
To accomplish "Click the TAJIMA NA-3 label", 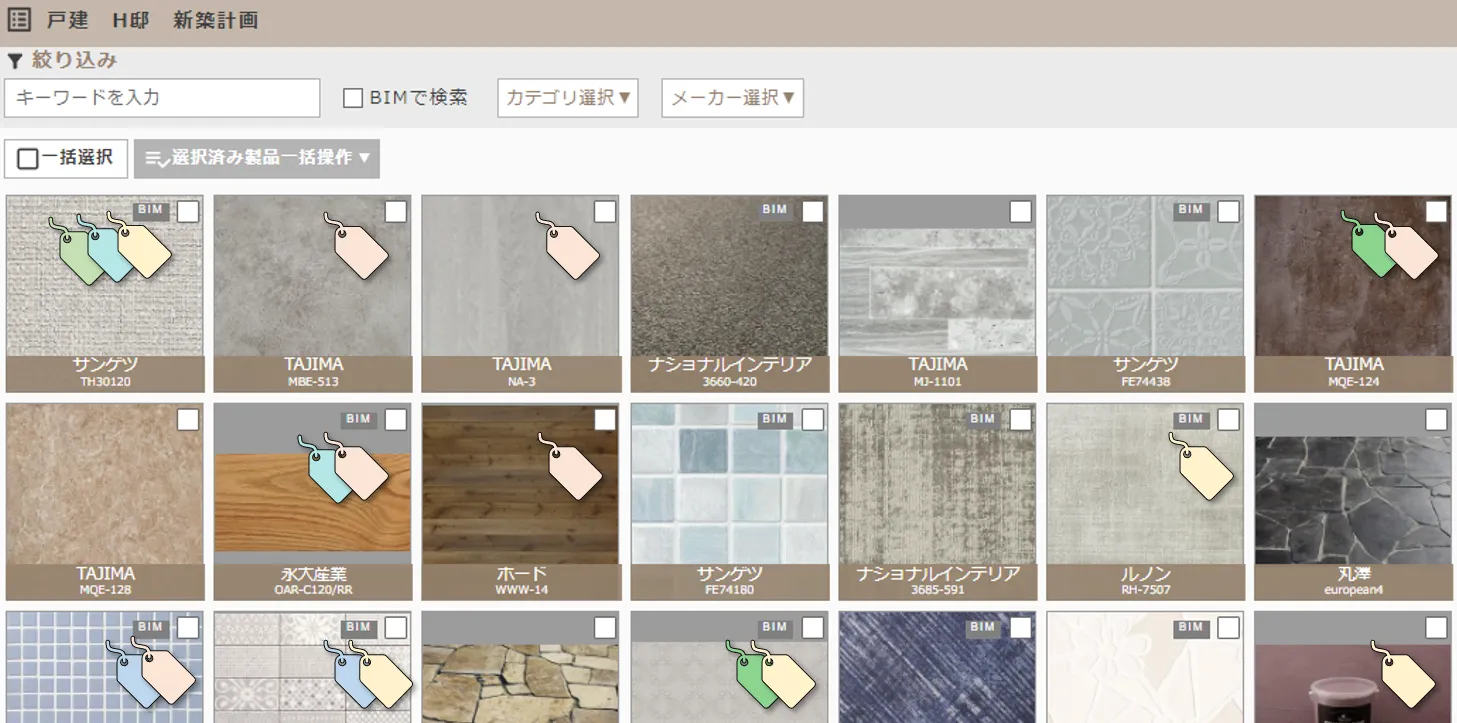I will coord(521,373).
